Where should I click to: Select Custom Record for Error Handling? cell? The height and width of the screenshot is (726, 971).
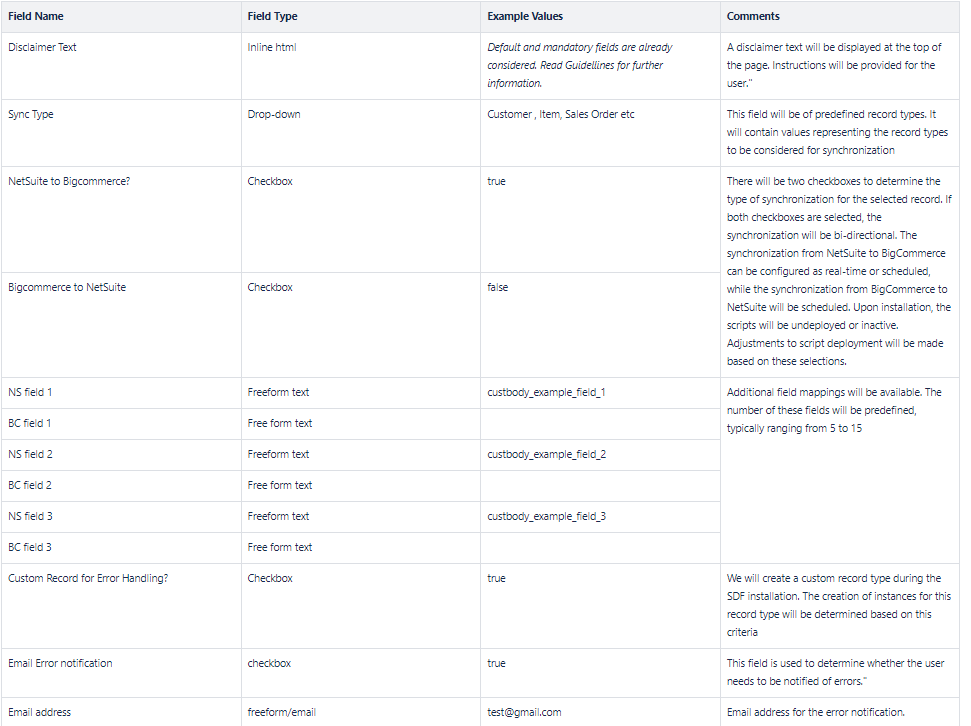click(x=88, y=578)
